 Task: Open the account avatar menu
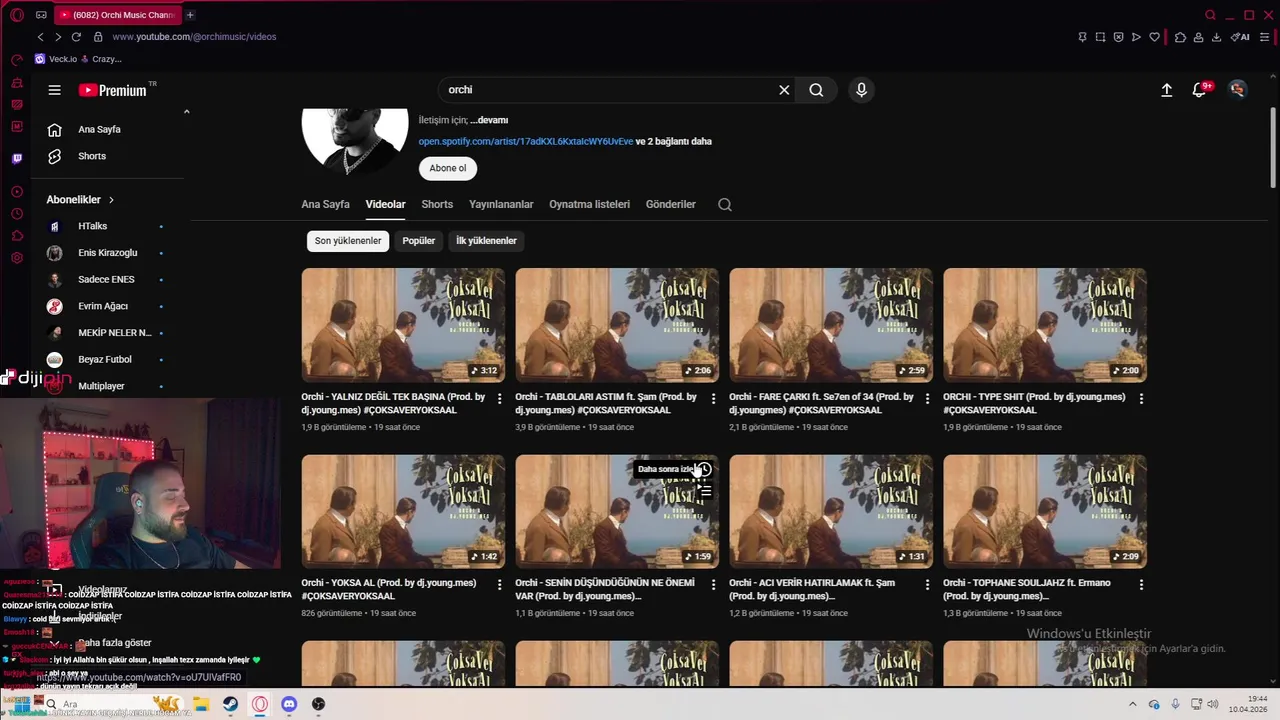tap(1237, 90)
